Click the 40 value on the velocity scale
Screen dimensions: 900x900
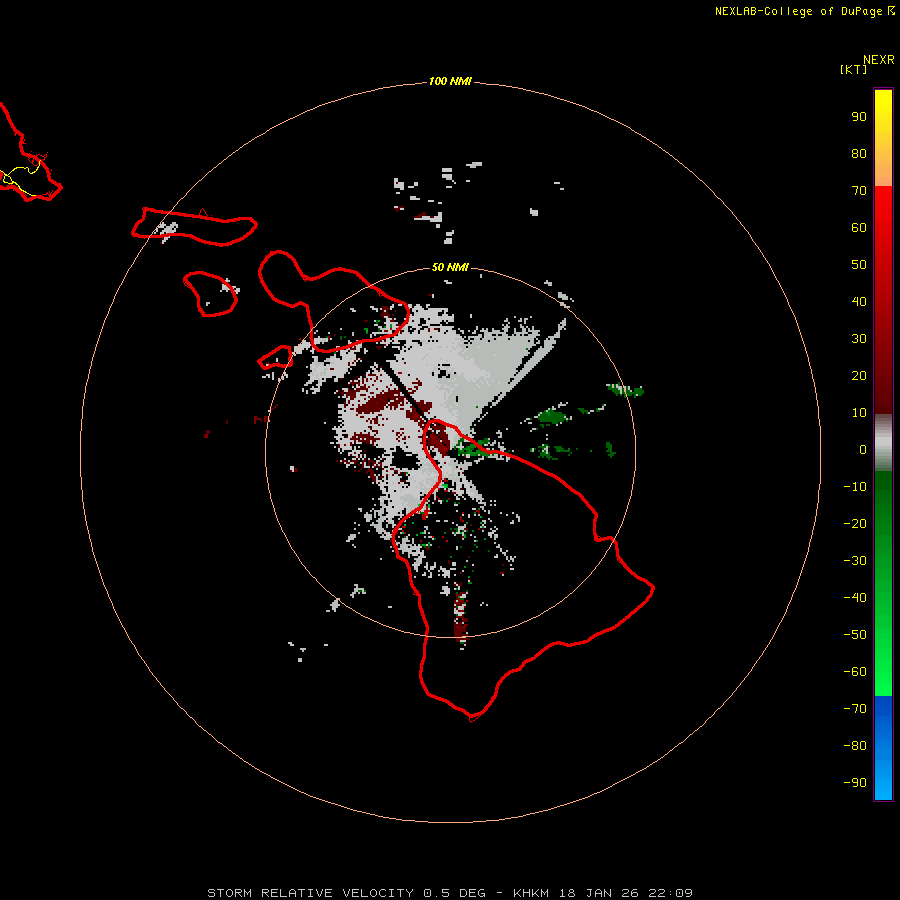(x=859, y=301)
